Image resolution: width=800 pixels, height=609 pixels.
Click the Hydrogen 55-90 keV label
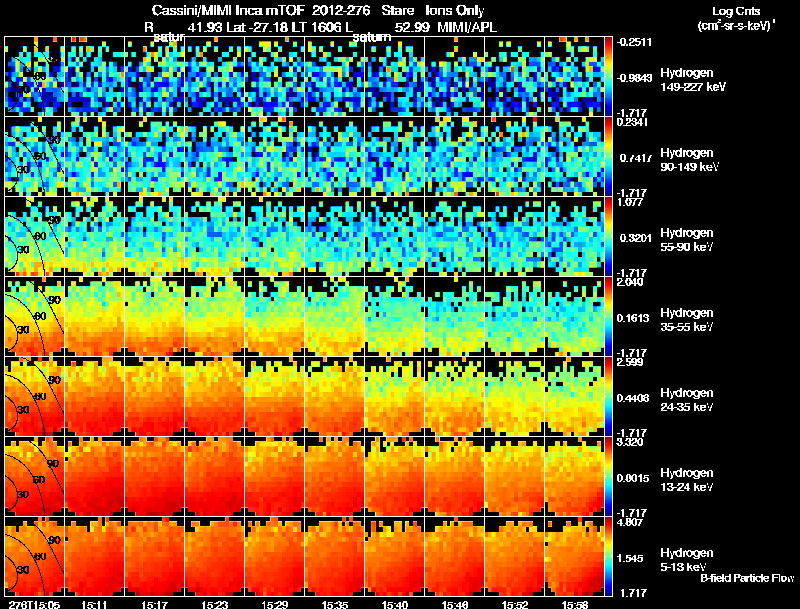click(687, 240)
